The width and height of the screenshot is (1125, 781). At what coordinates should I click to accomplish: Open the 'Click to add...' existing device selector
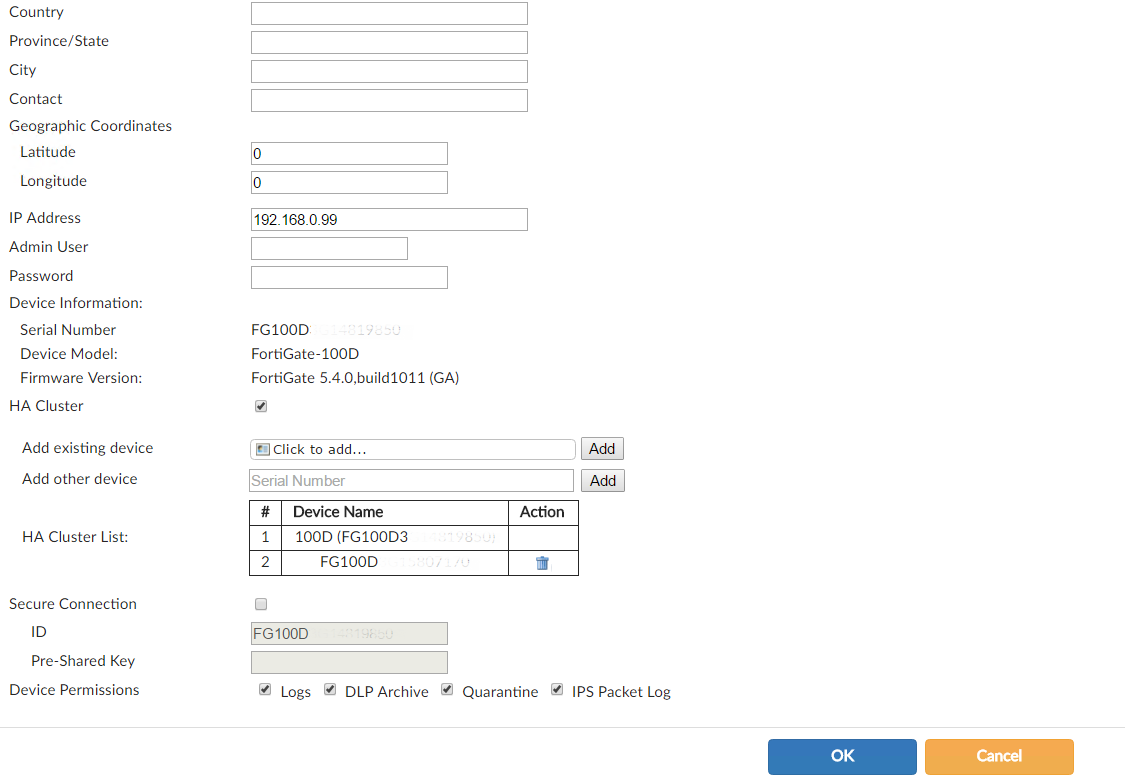(413, 449)
